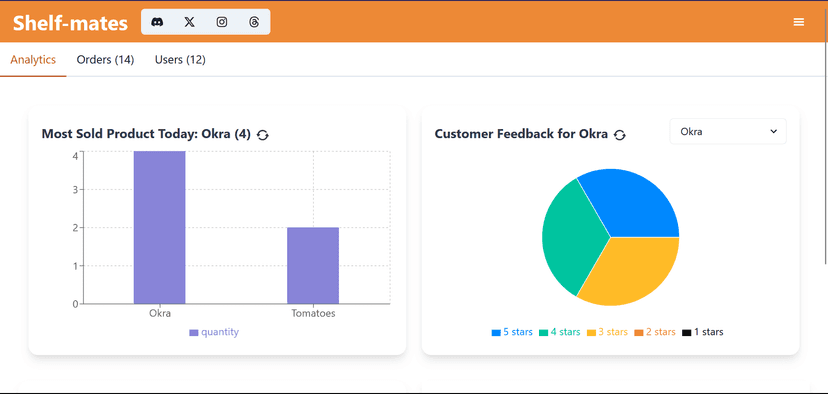Select the Analytics tab
The image size is (828, 394).
[x=33, y=60]
